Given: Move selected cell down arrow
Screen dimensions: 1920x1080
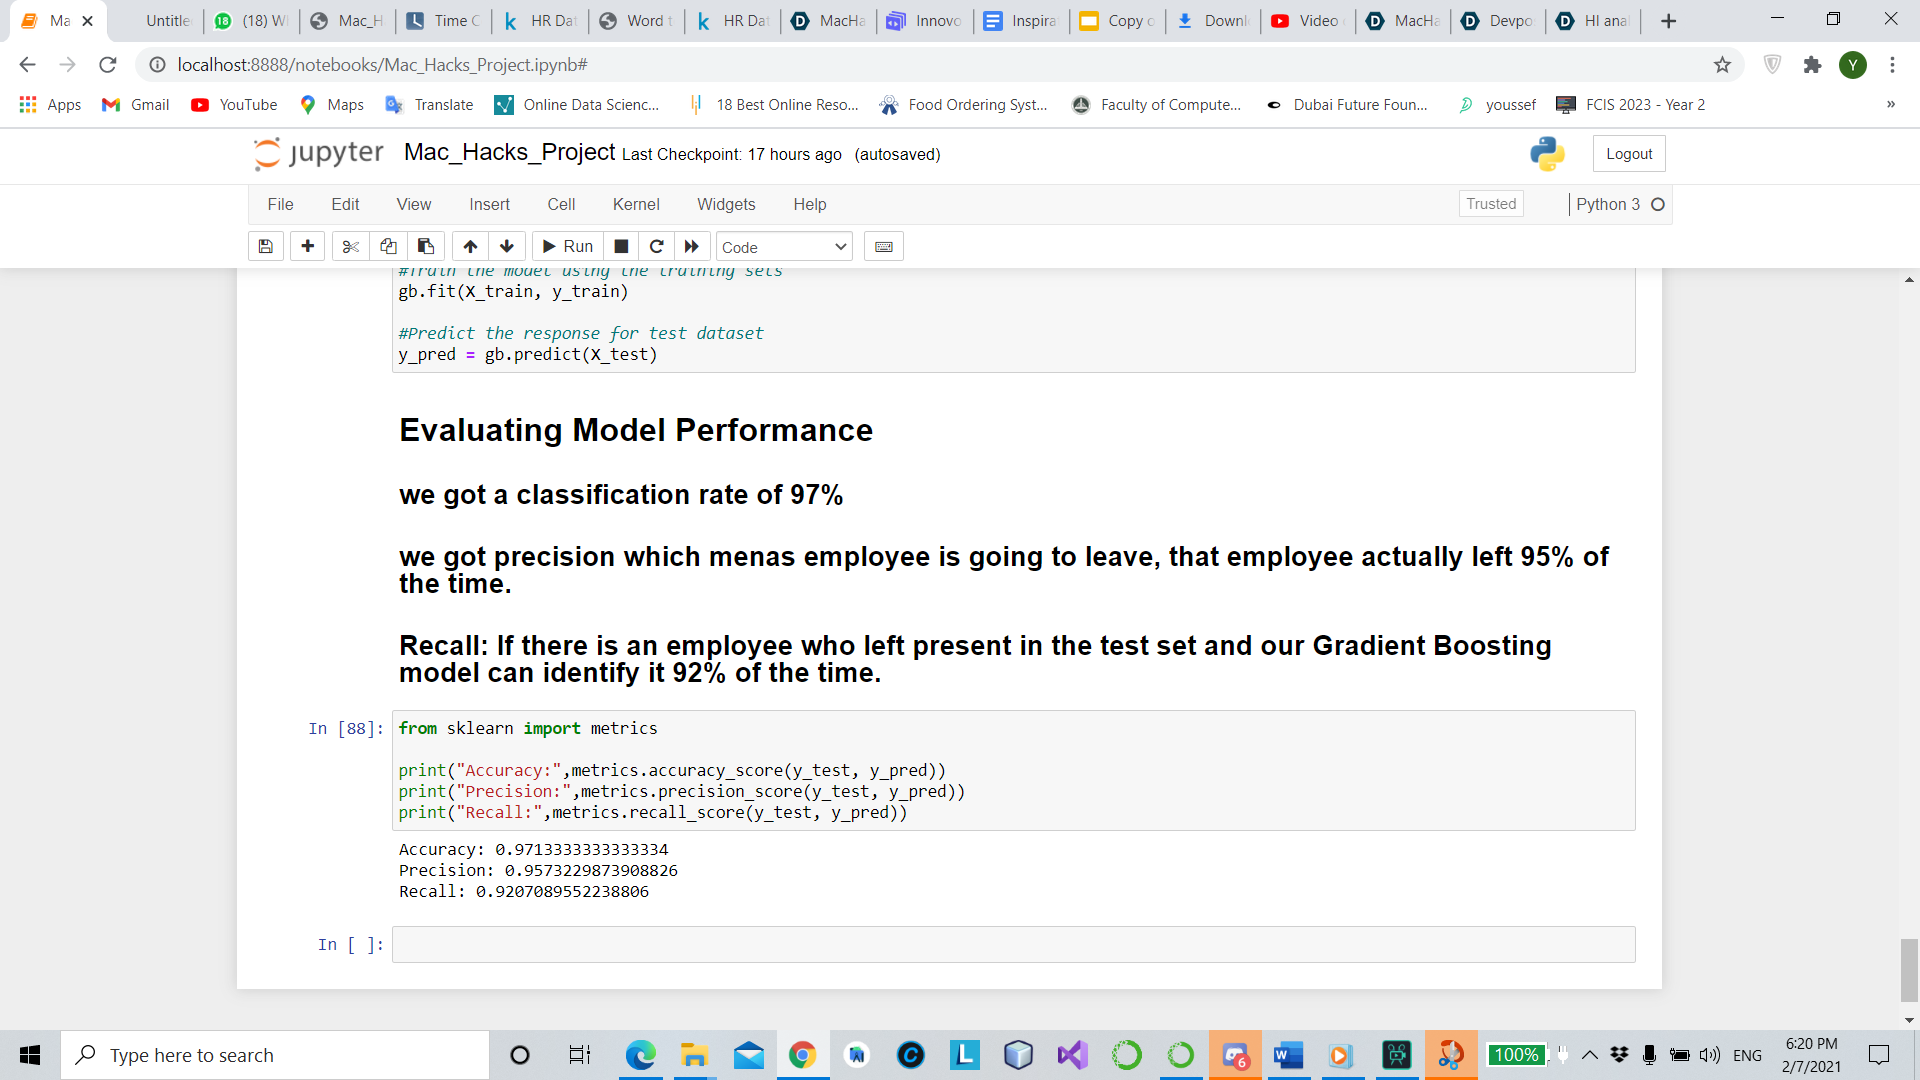Looking at the screenshot, I should [x=507, y=246].
